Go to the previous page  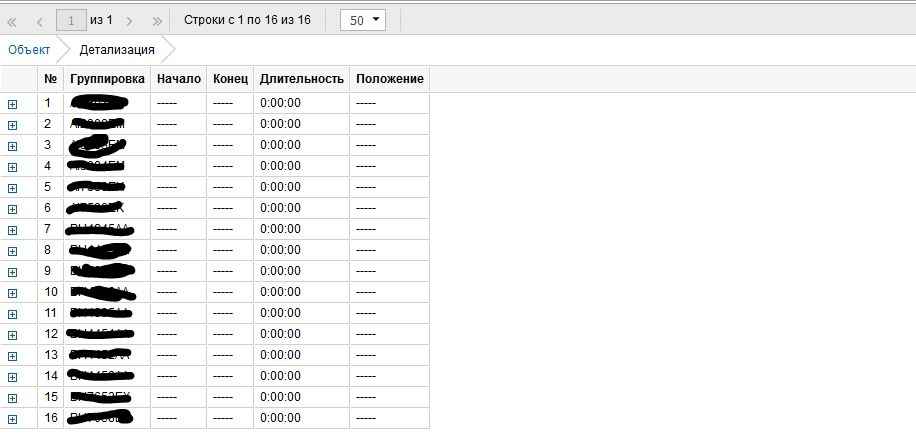pos(39,20)
